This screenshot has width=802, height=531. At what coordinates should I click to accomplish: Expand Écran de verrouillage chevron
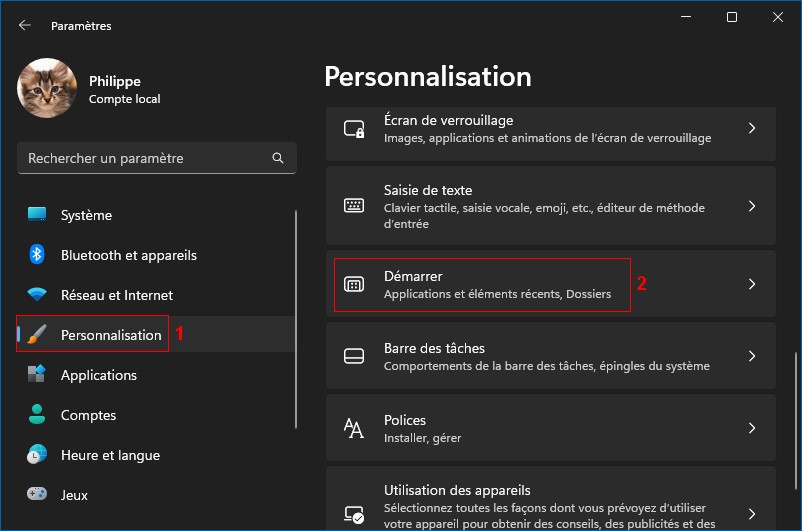pos(752,129)
